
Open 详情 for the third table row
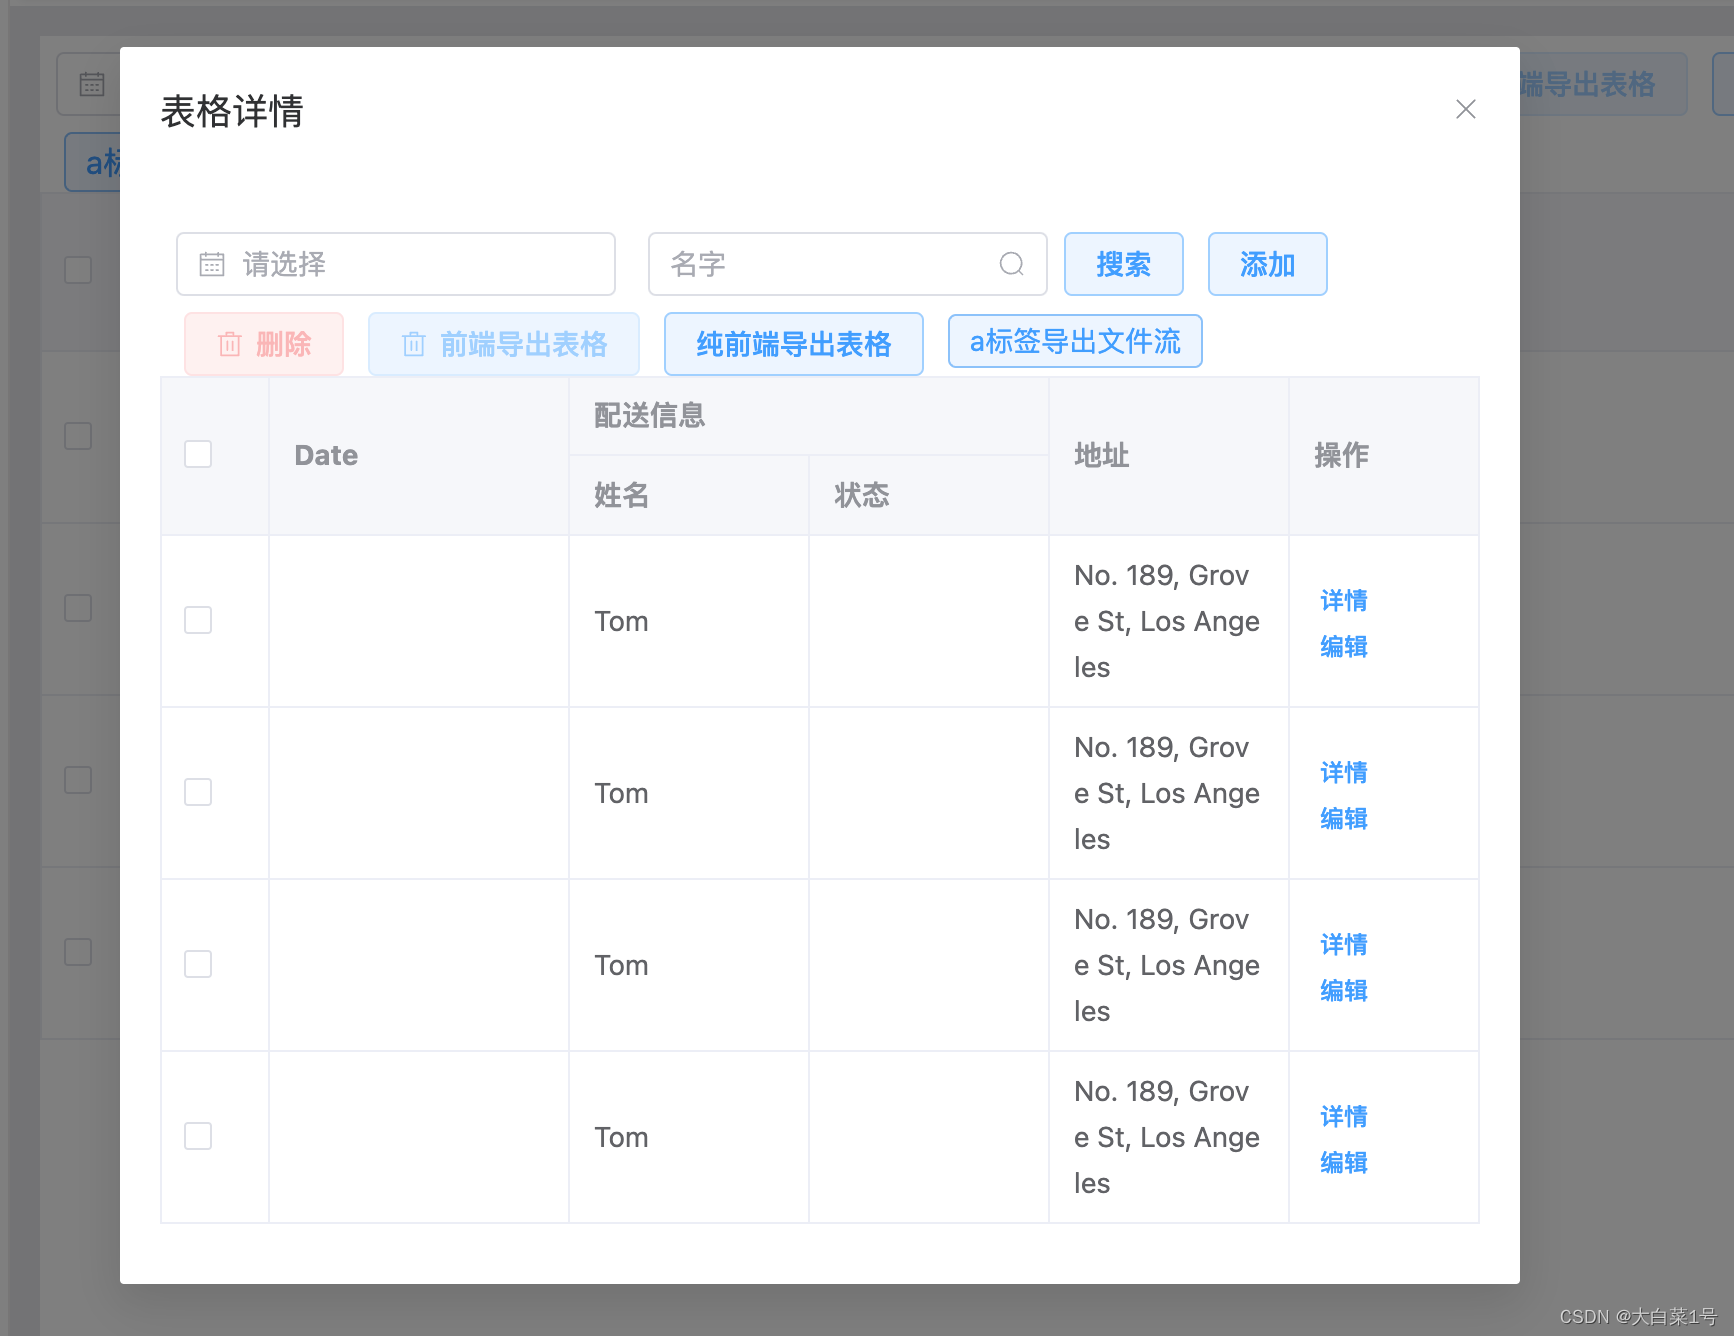(1344, 944)
